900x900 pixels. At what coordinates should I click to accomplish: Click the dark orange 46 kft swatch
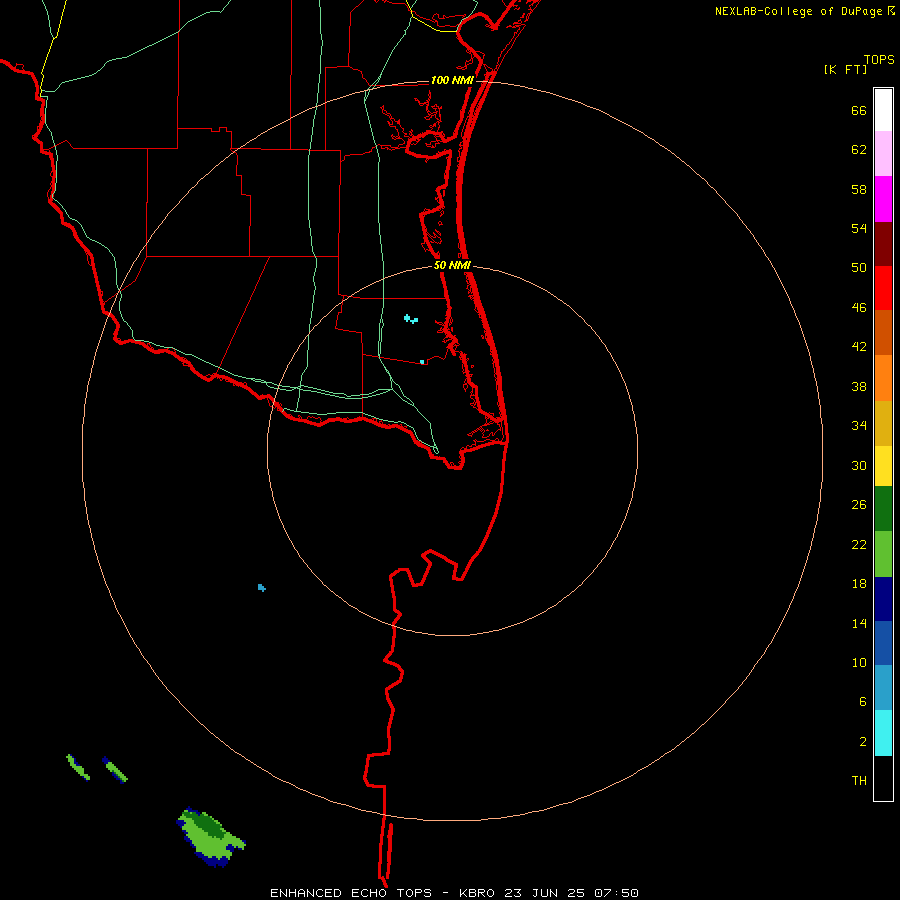(883, 333)
